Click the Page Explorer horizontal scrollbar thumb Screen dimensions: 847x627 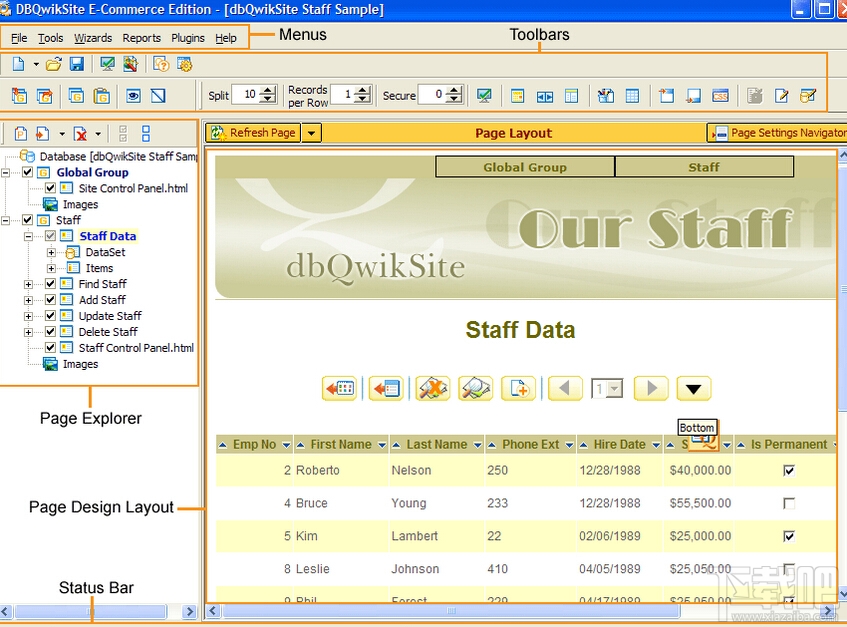(90, 611)
